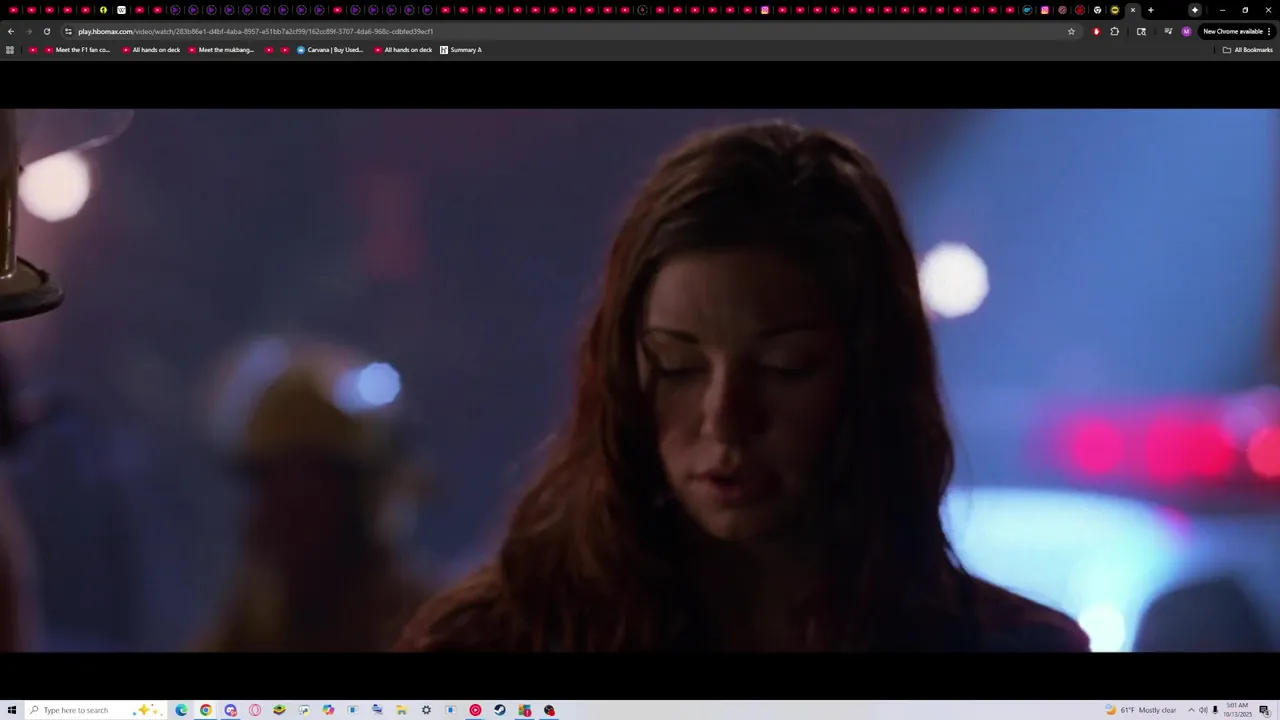Switch to the yellow circle tab beside active tab
The height and width of the screenshot is (720, 1280).
(x=1115, y=10)
